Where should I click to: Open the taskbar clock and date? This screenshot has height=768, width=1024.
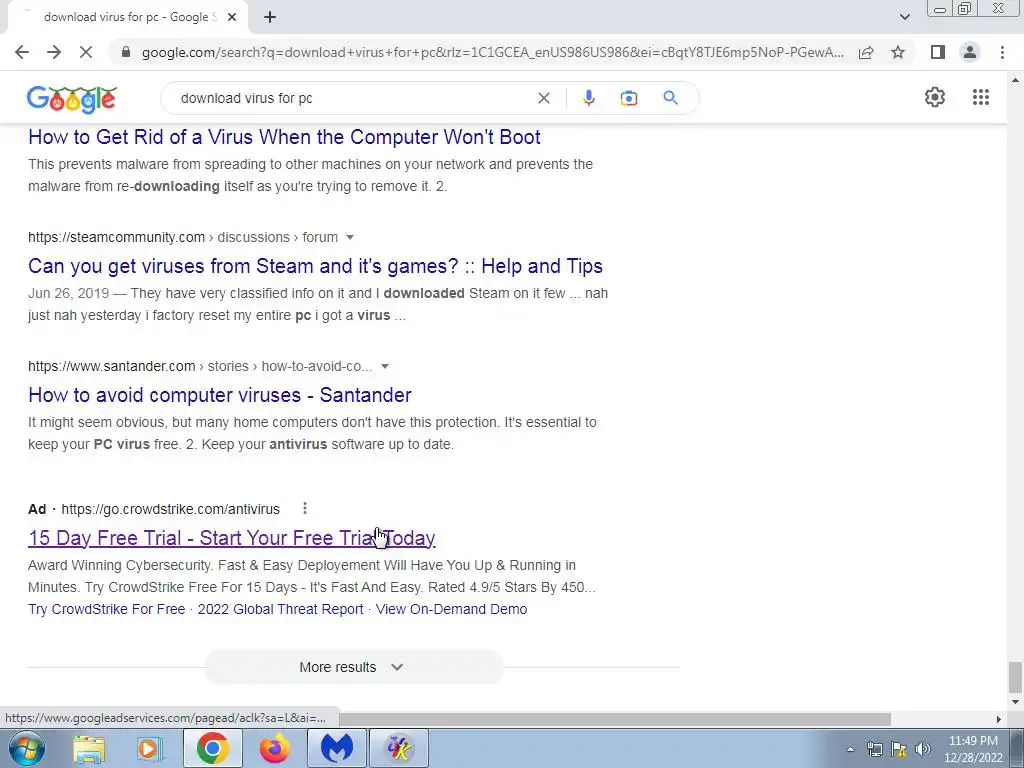click(x=973, y=749)
